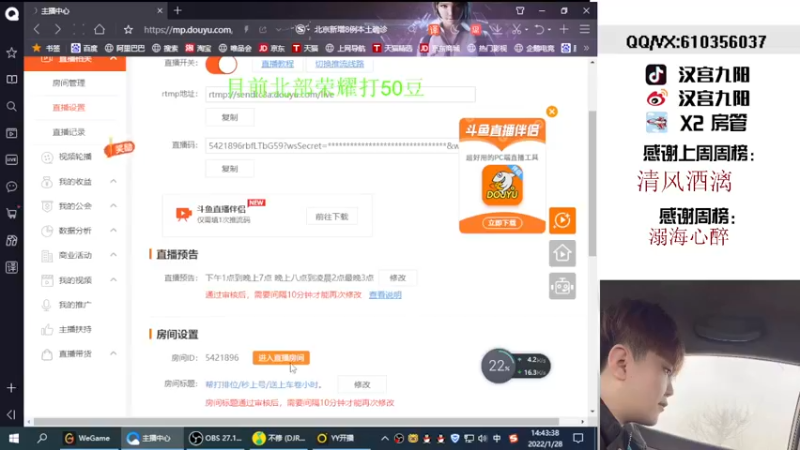The image size is (800, 450).
Task: Click the 直播码 input field
Action: click(x=333, y=145)
